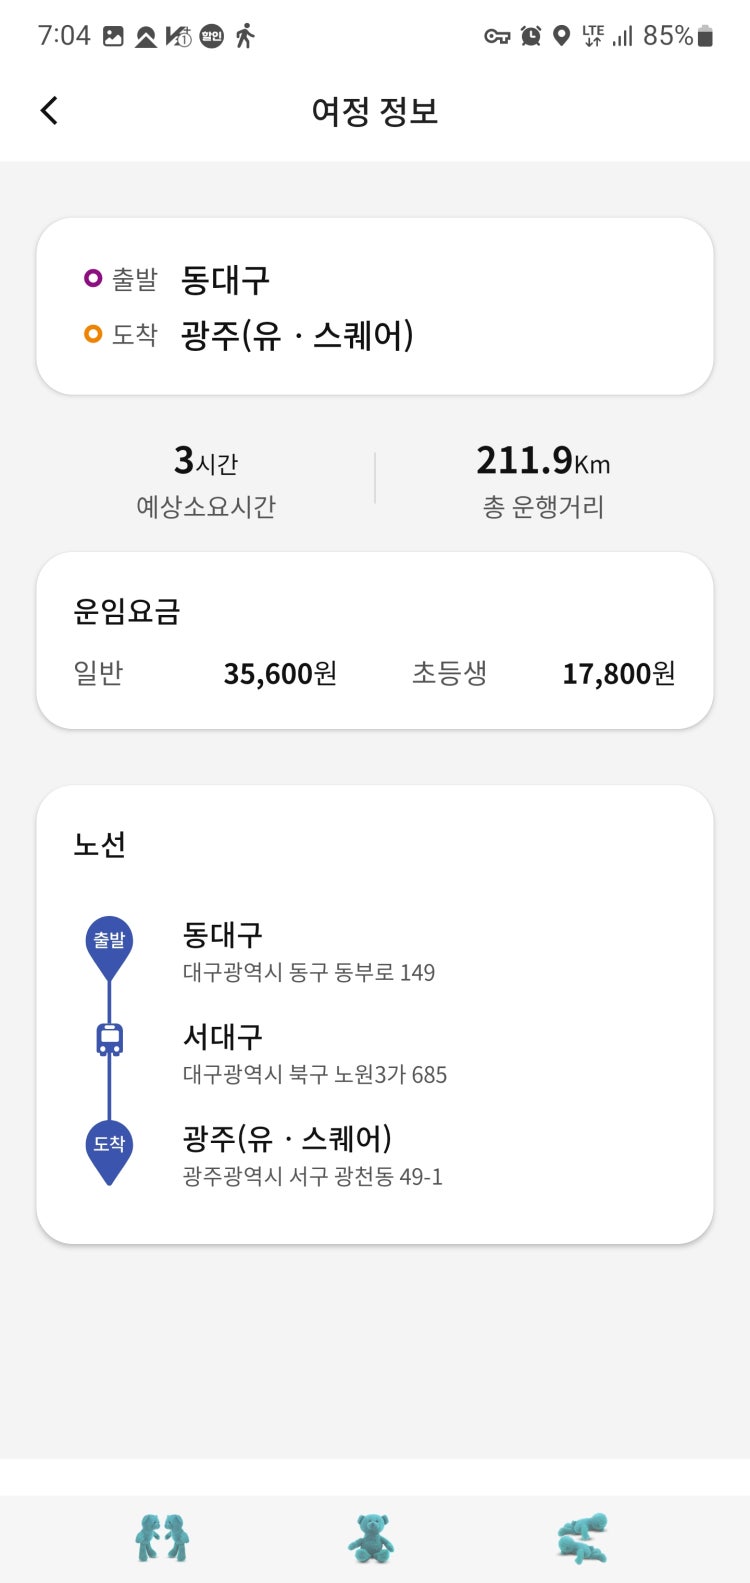Viewport: 750px width, 1583px height.
Task: Tap the 211.9Km total distance
Action: (543, 460)
